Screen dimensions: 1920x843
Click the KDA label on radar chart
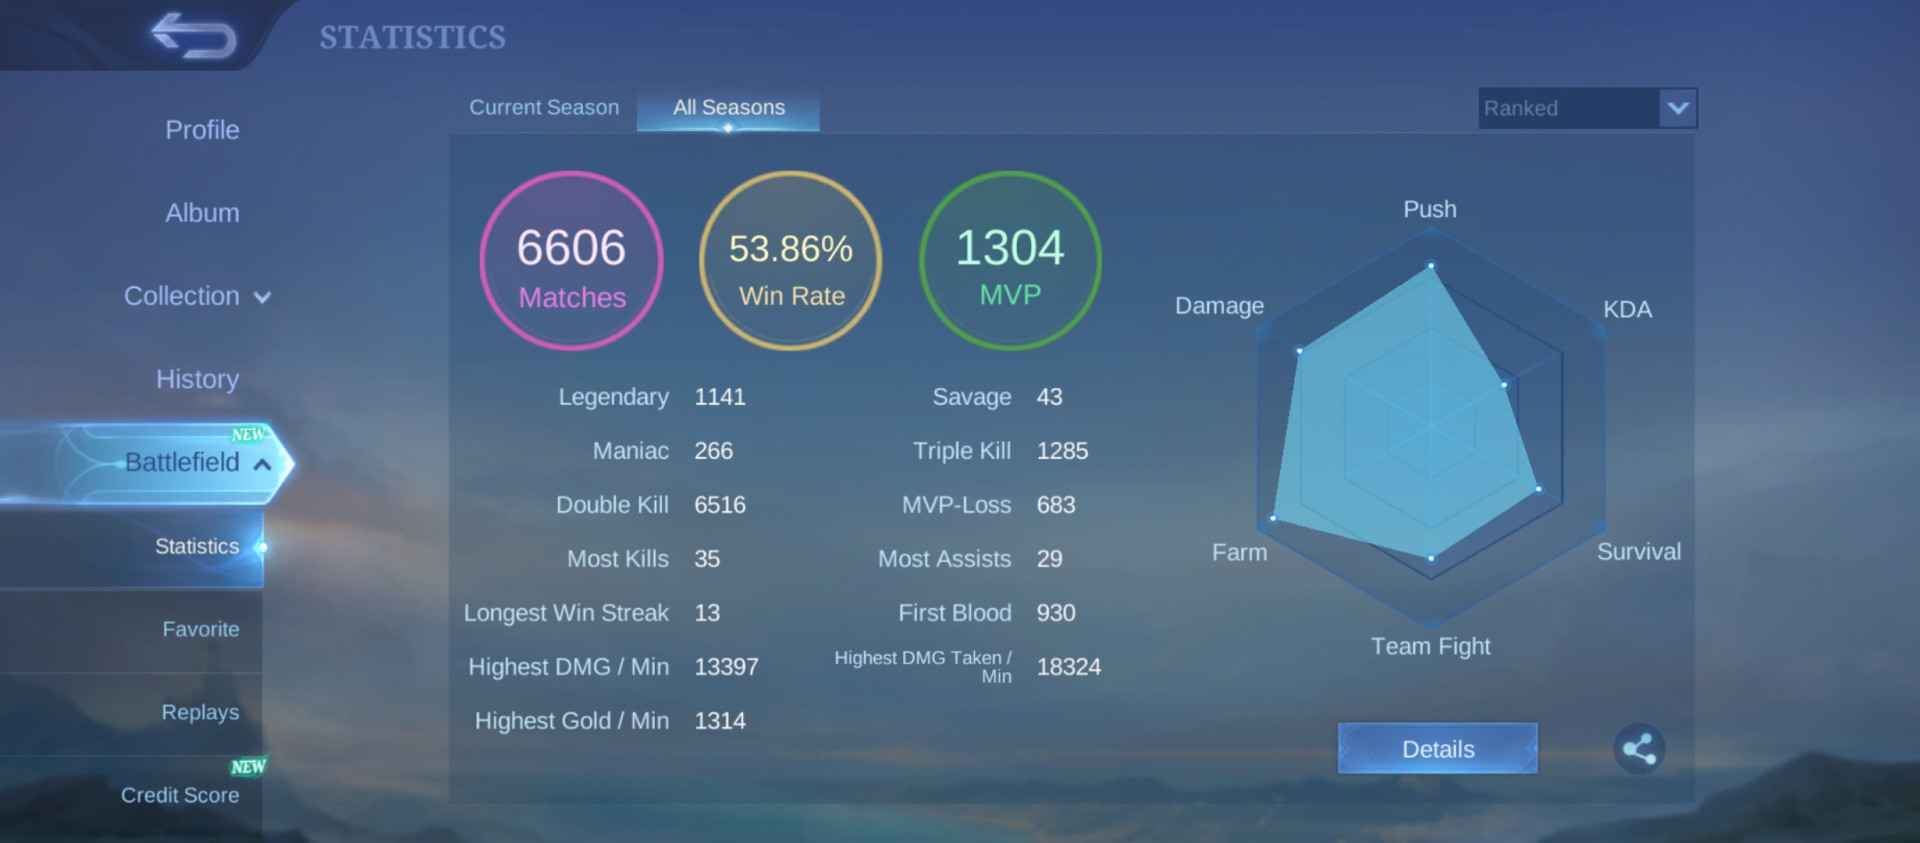click(x=1627, y=309)
